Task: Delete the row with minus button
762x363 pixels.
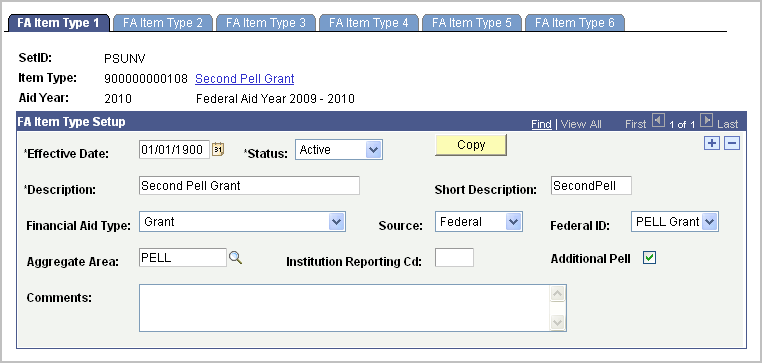Action: [x=732, y=143]
